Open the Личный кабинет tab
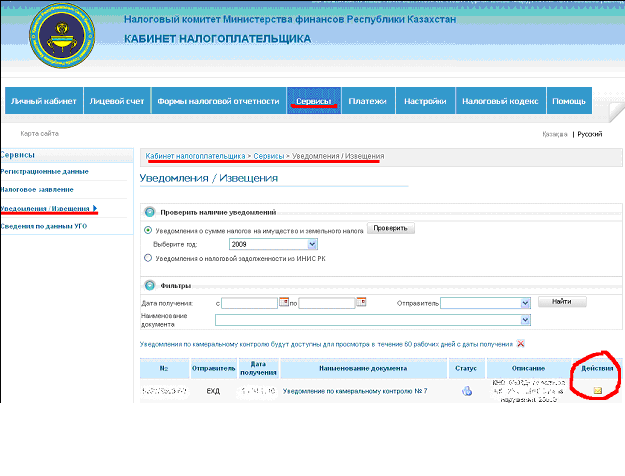The width and height of the screenshot is (625, 476). click(x=44, y=101)
